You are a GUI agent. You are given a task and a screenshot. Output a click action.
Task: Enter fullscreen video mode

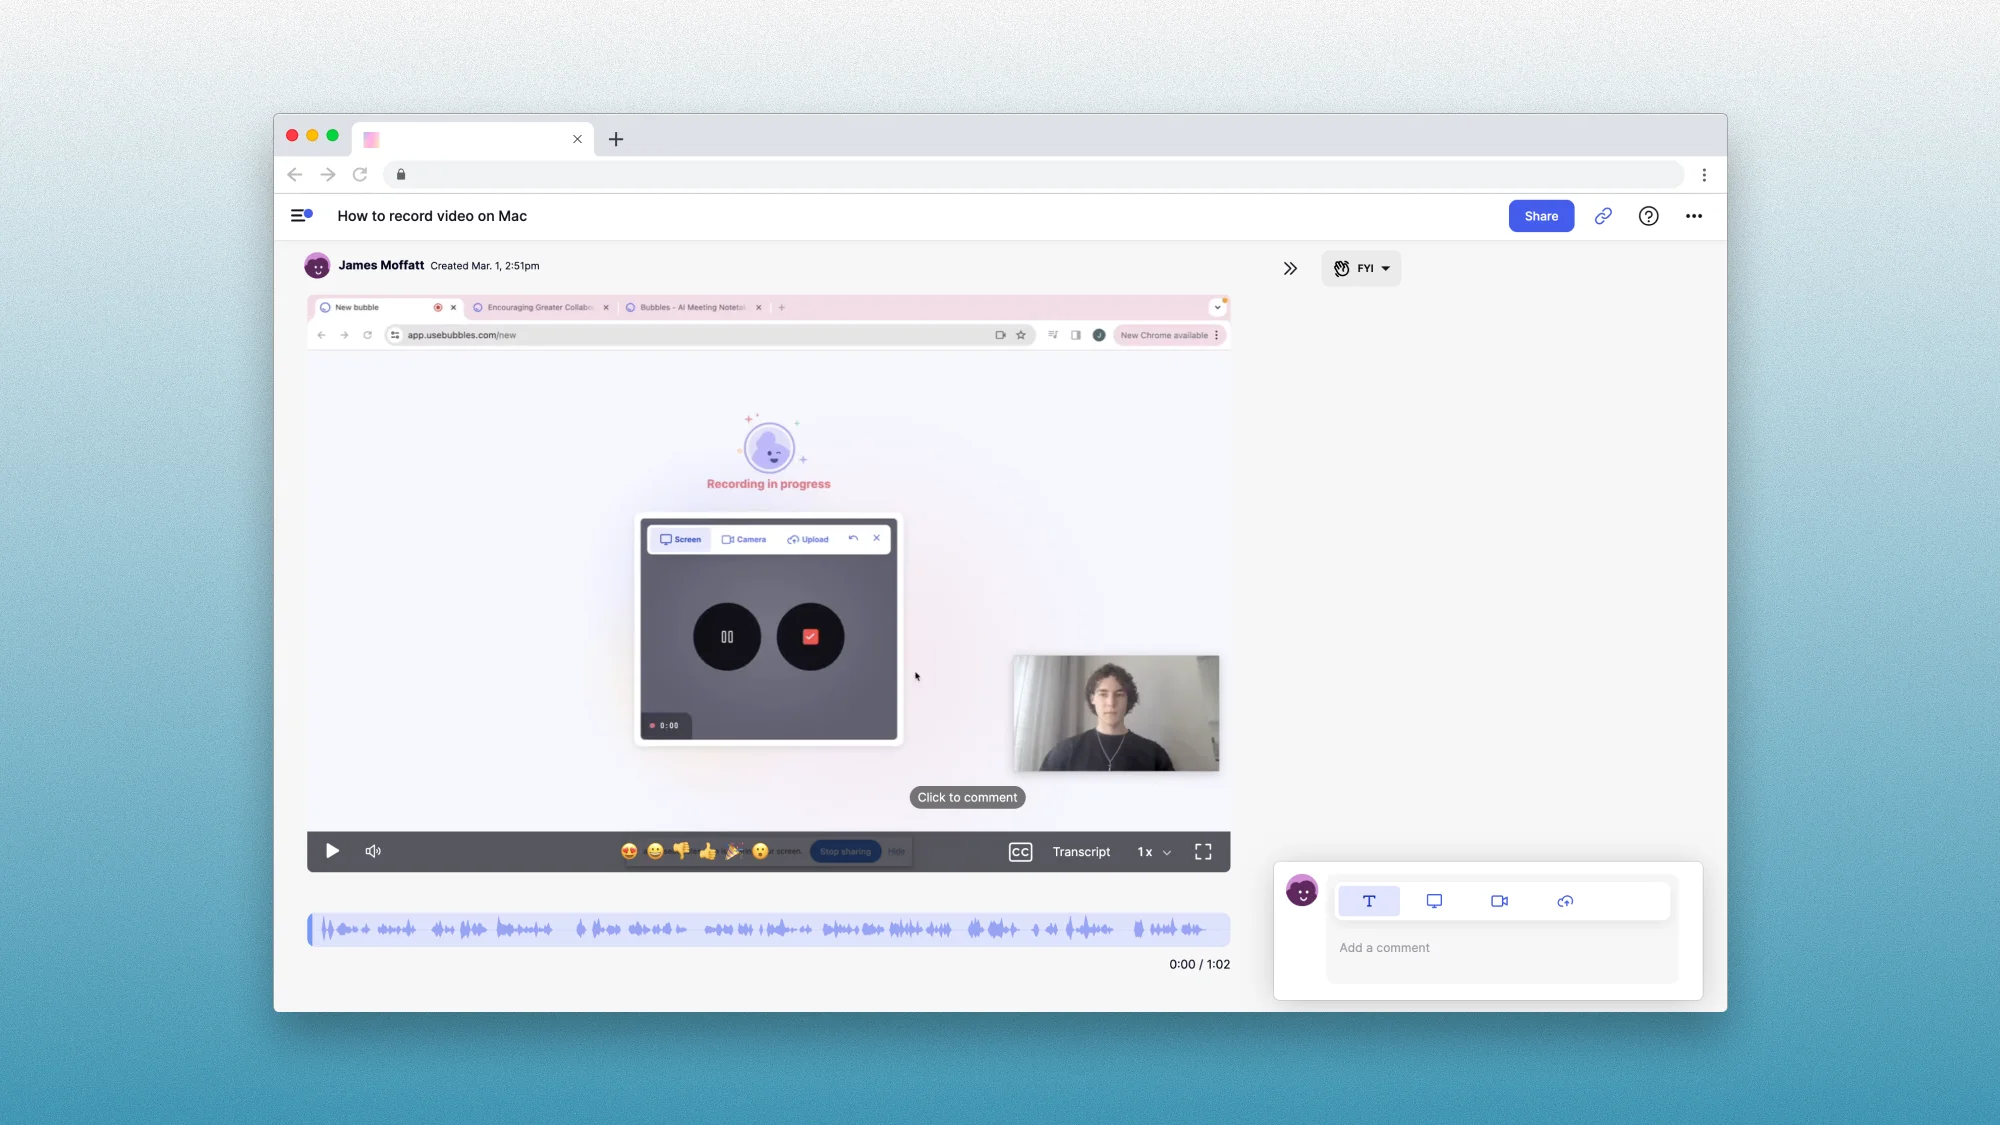click(x=1203, y=852)
